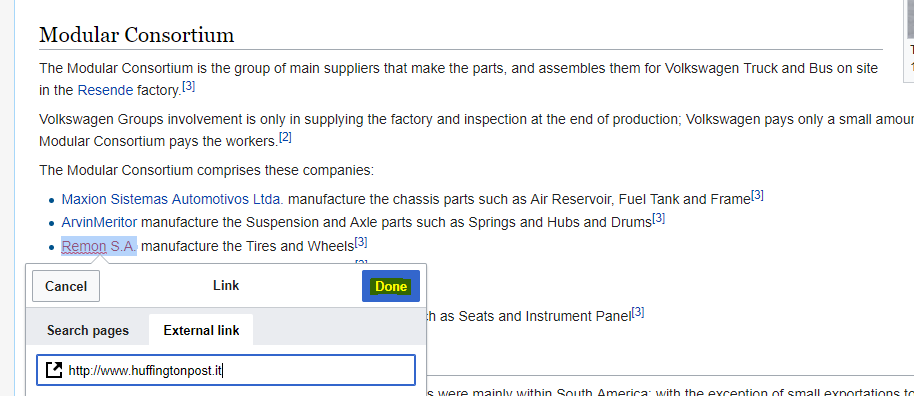Image resolution: width=914 pixels, height=396 pixels.
Task: Click the Done button
Action: pyautogui.click(x=391, y=286)
